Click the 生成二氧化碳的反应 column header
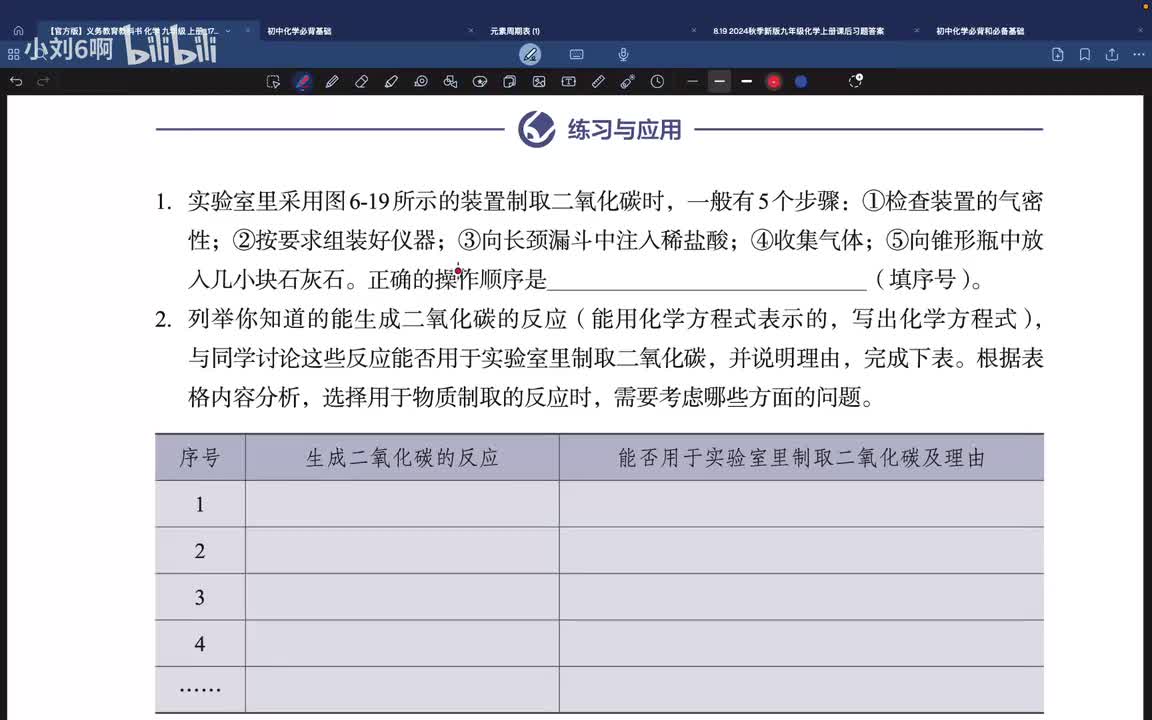Screen dimensions: 1152x720 (x=402, y=458)
